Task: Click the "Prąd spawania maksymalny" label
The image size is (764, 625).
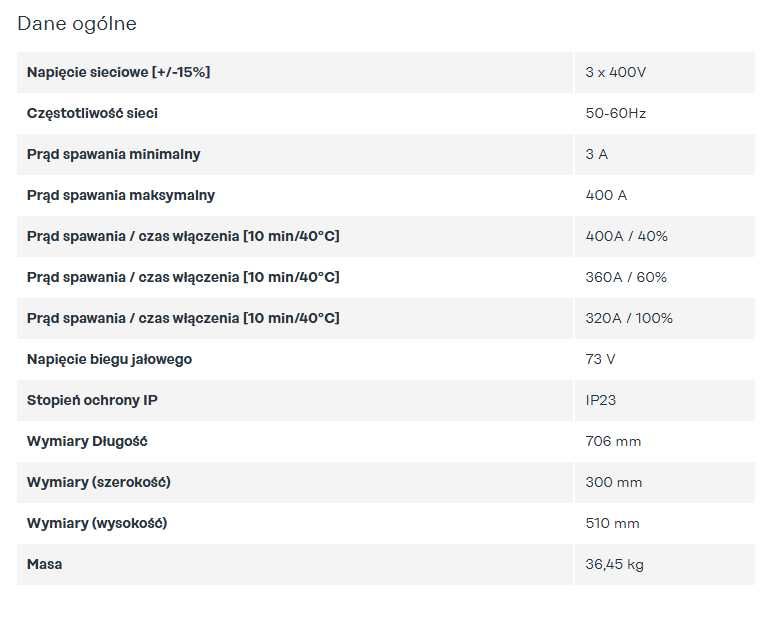Action: click(120, 195)
